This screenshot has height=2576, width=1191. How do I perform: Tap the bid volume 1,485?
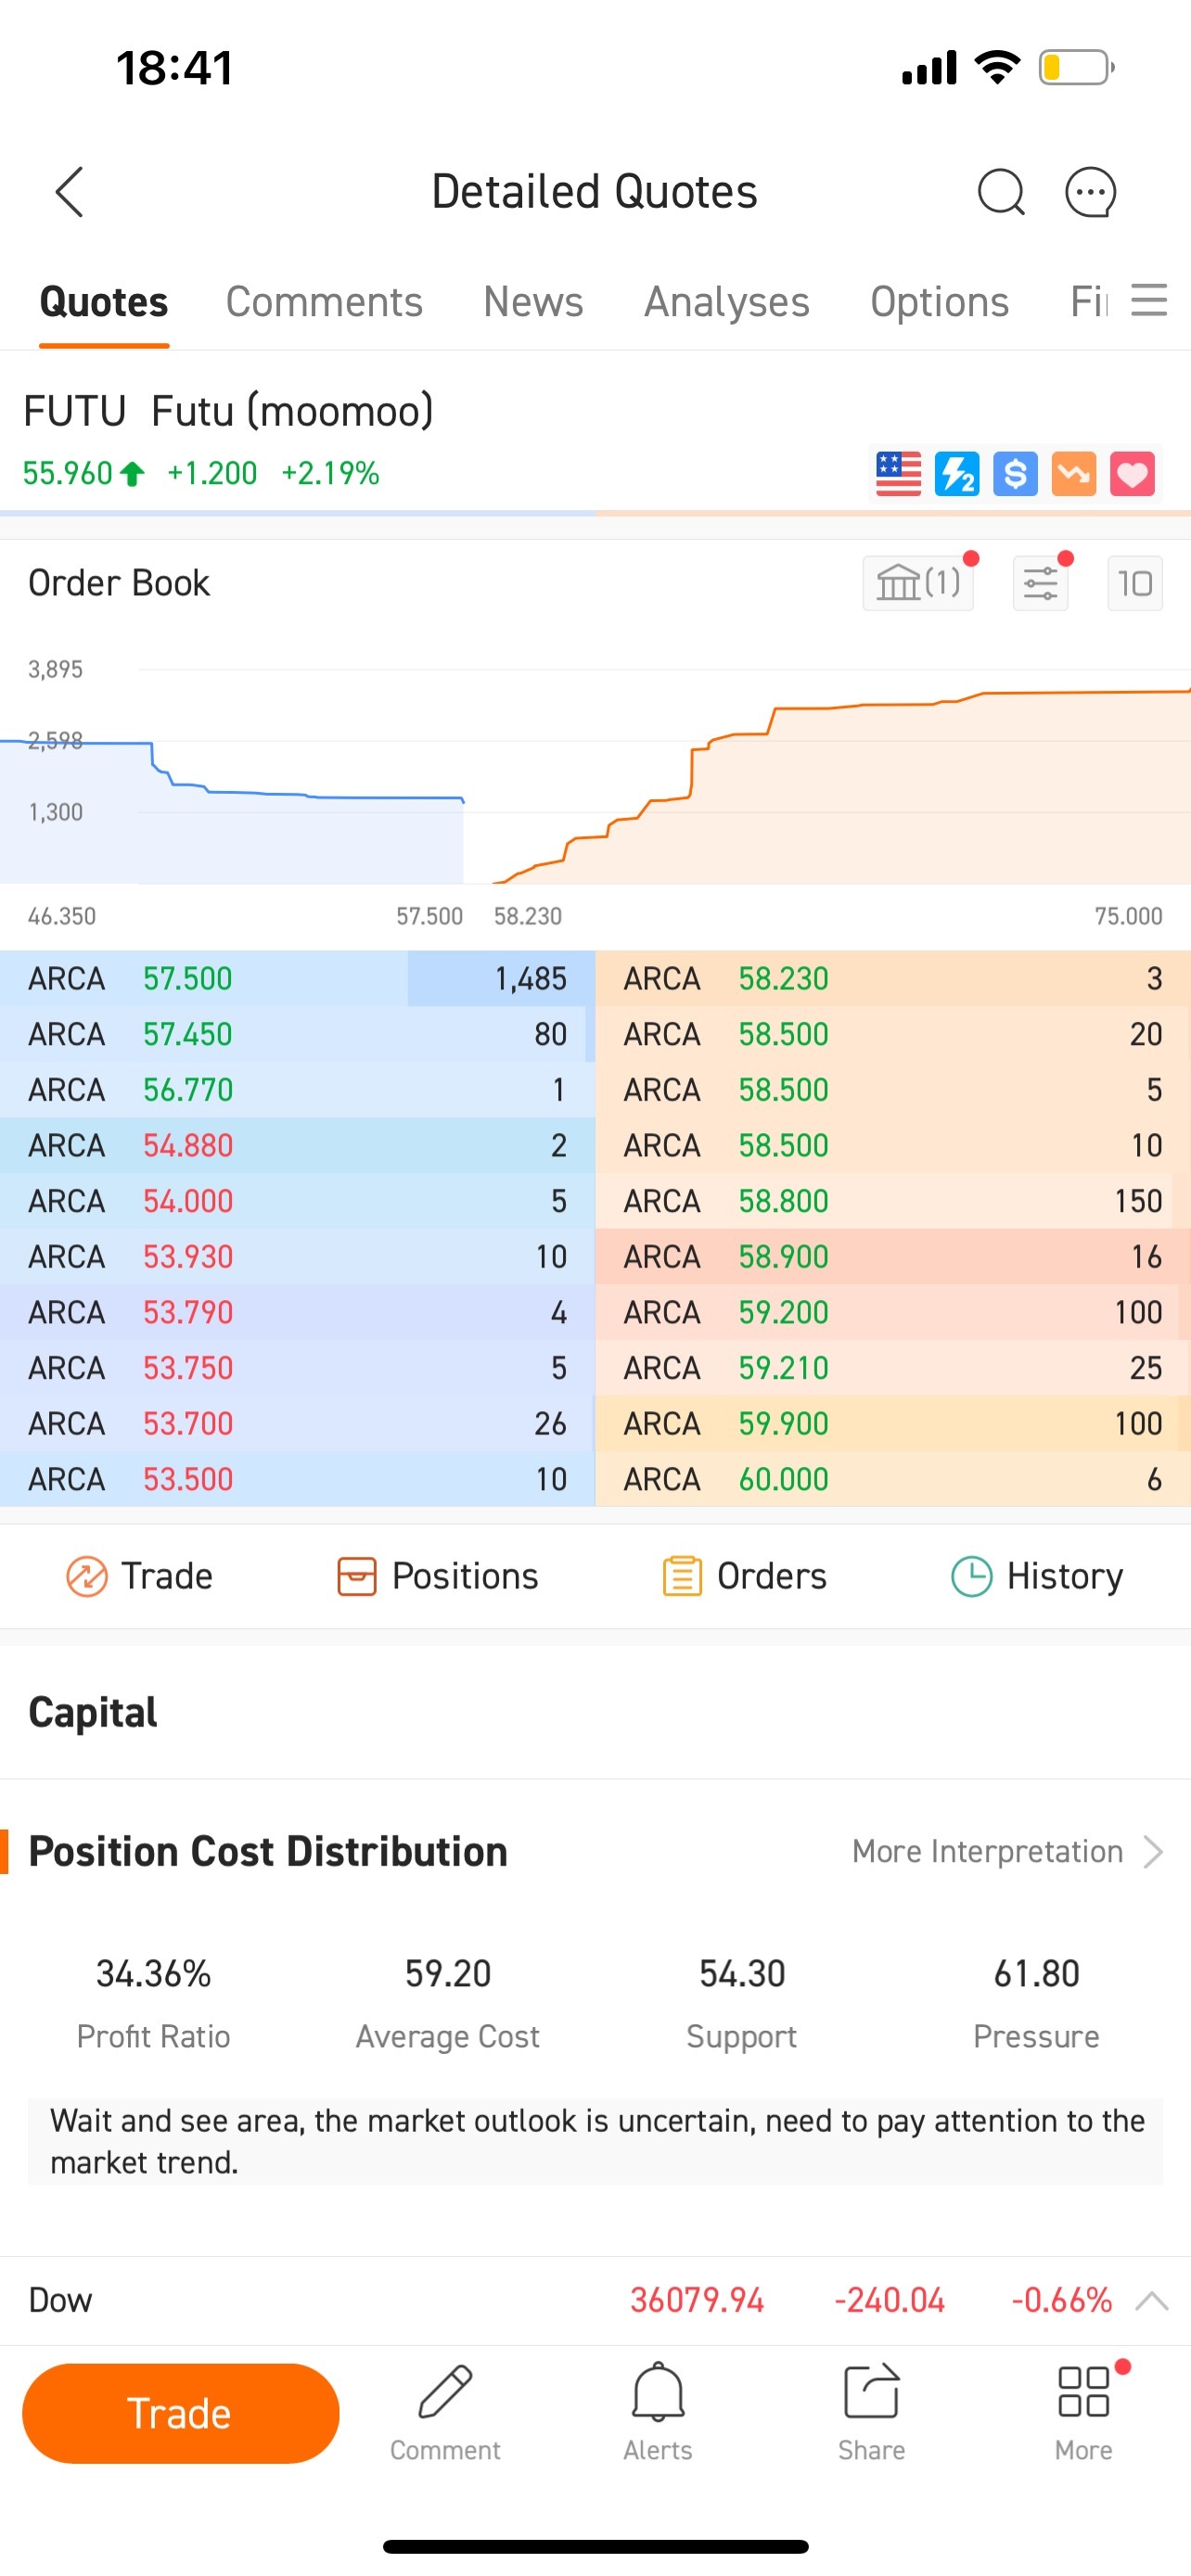pyautogui.click(x=530, y=978)
